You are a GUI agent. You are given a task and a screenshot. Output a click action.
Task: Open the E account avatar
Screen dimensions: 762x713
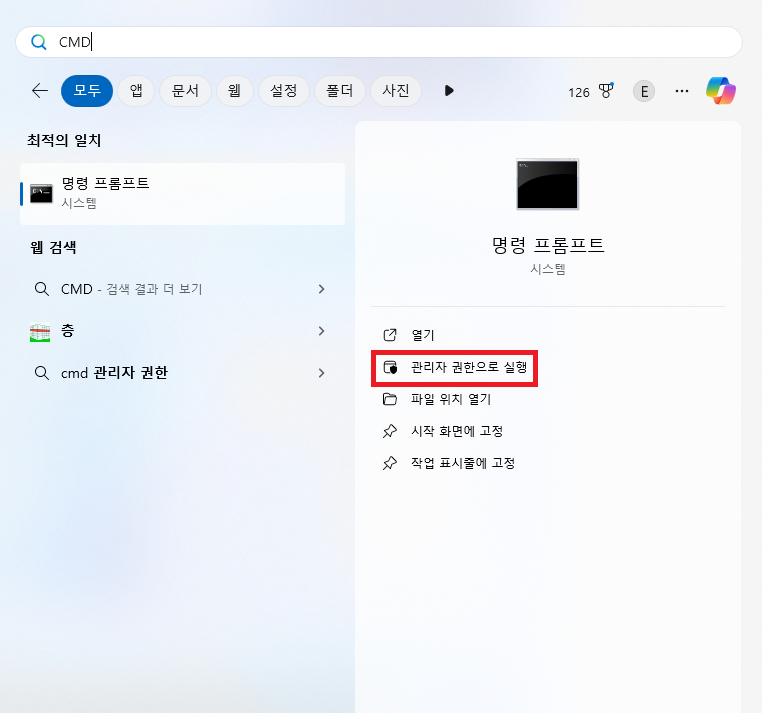click(644, 91)
